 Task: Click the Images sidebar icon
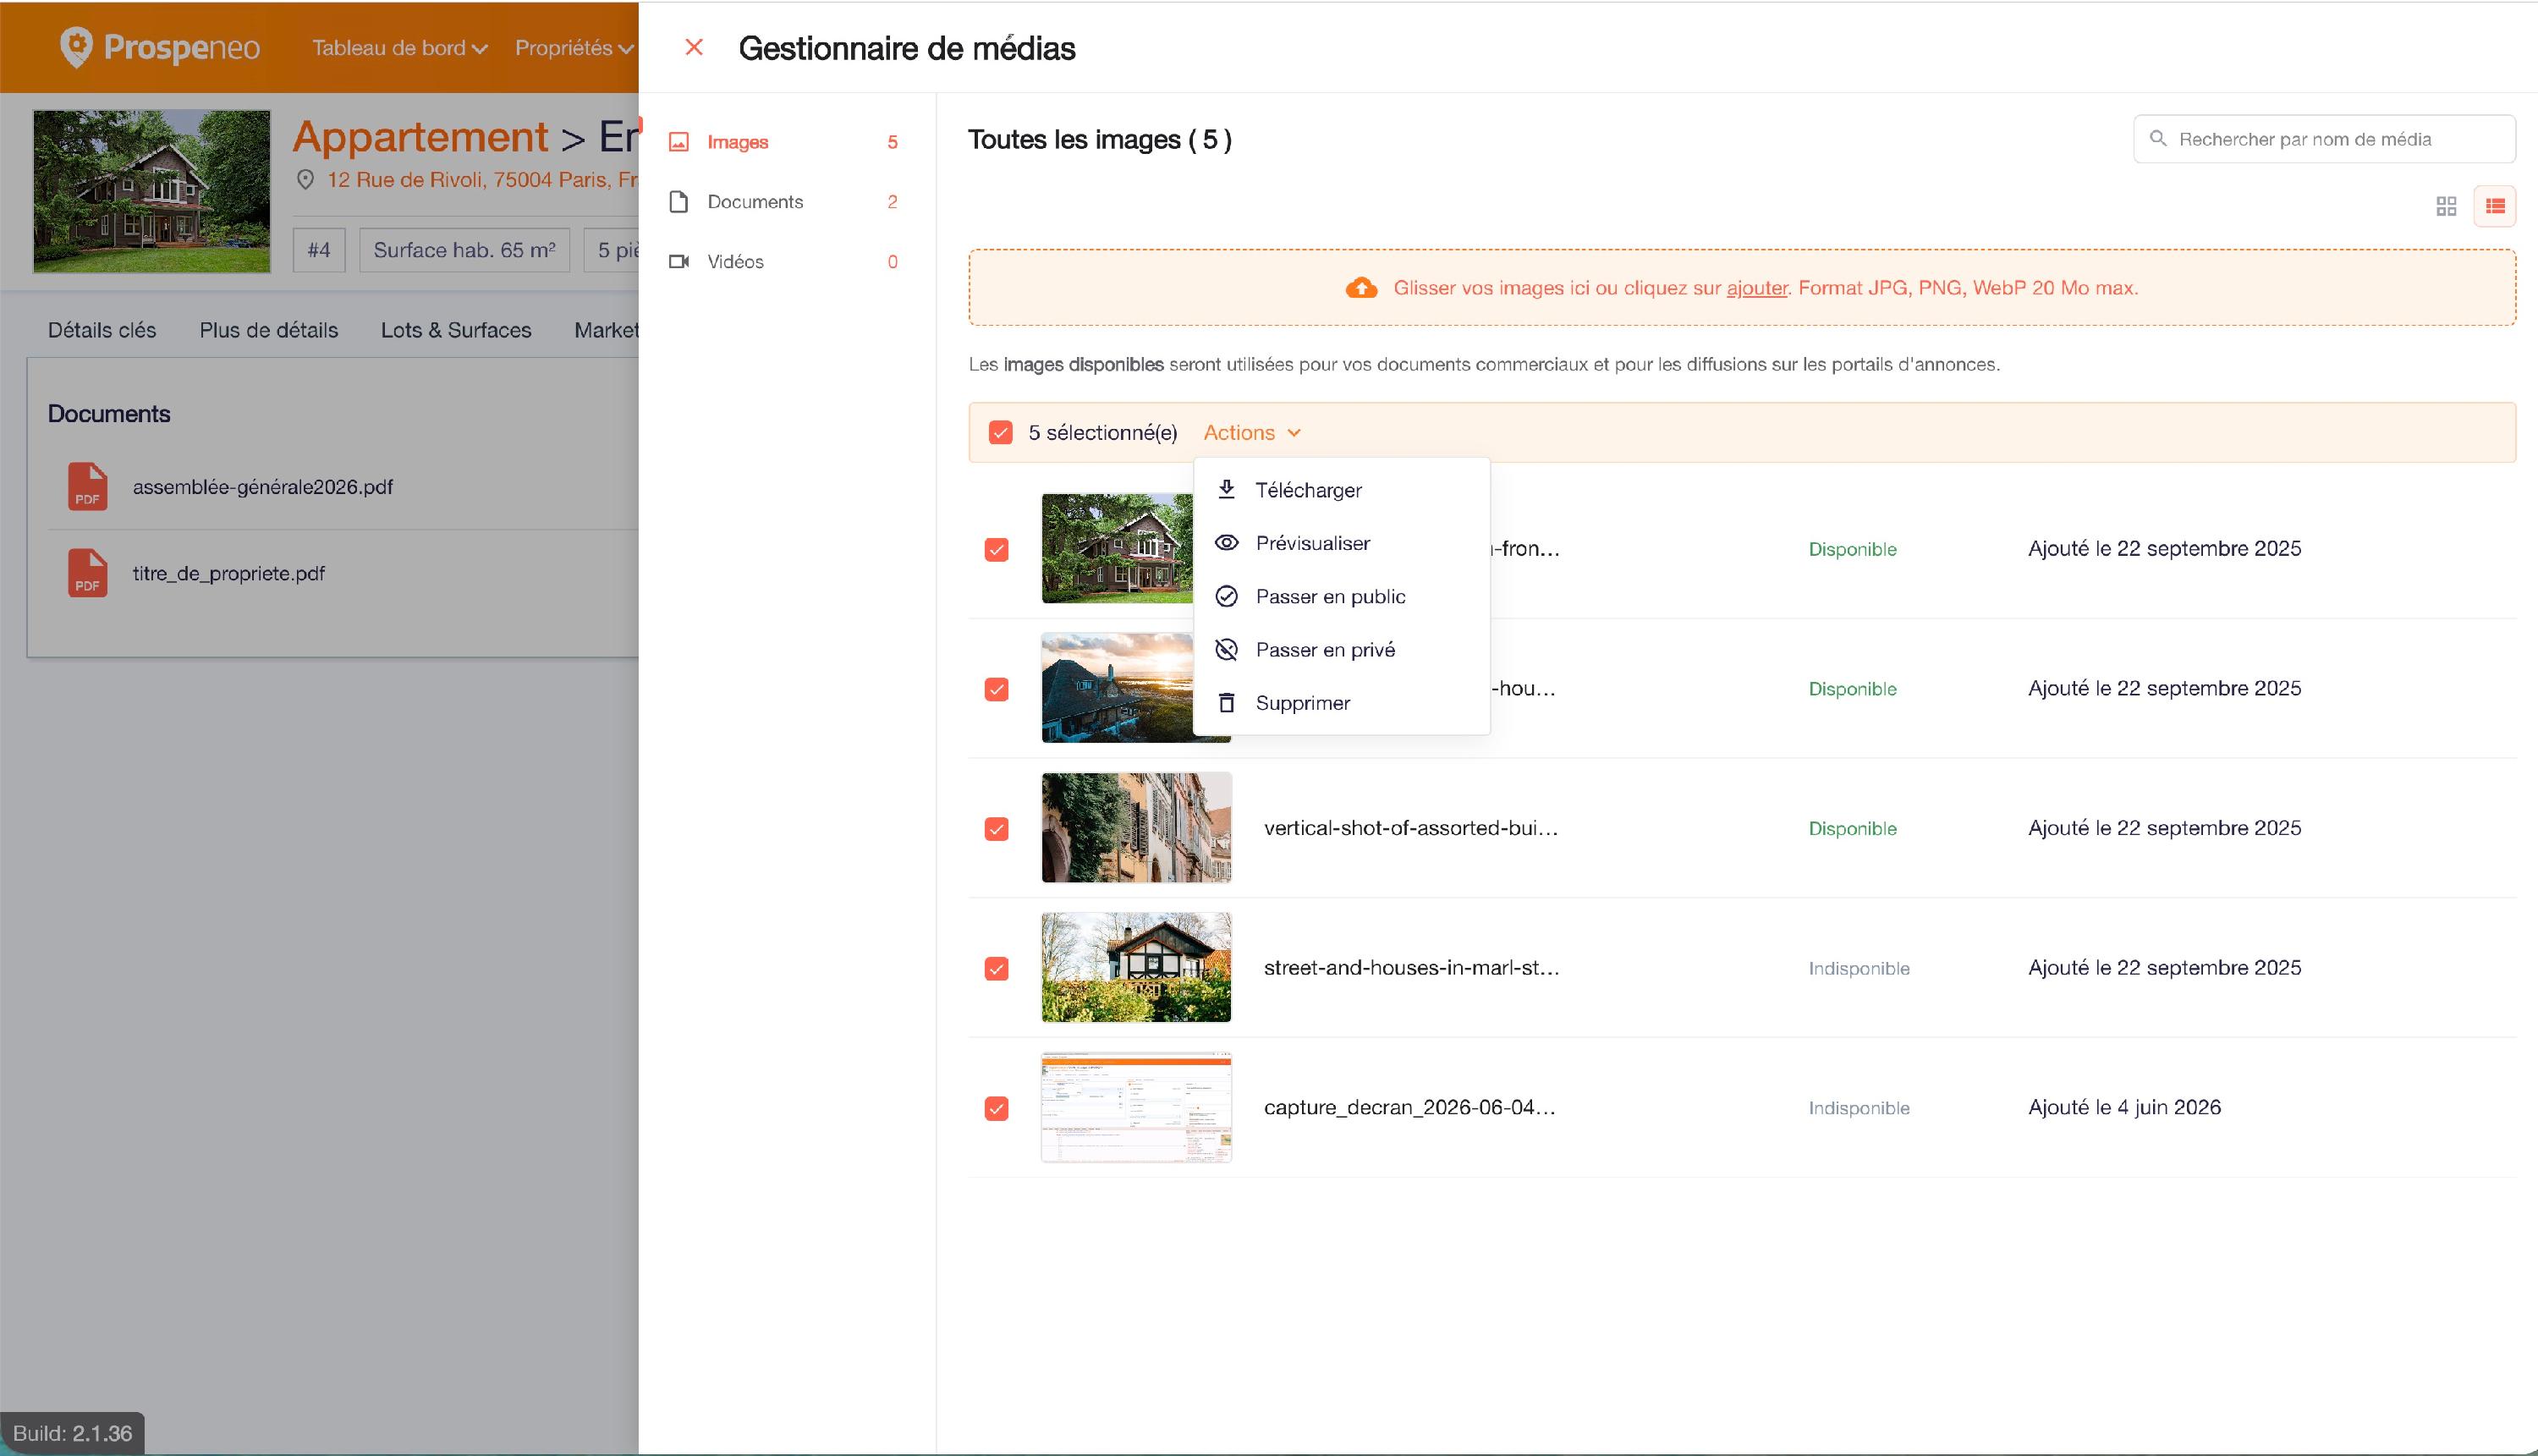coord(679,142)
